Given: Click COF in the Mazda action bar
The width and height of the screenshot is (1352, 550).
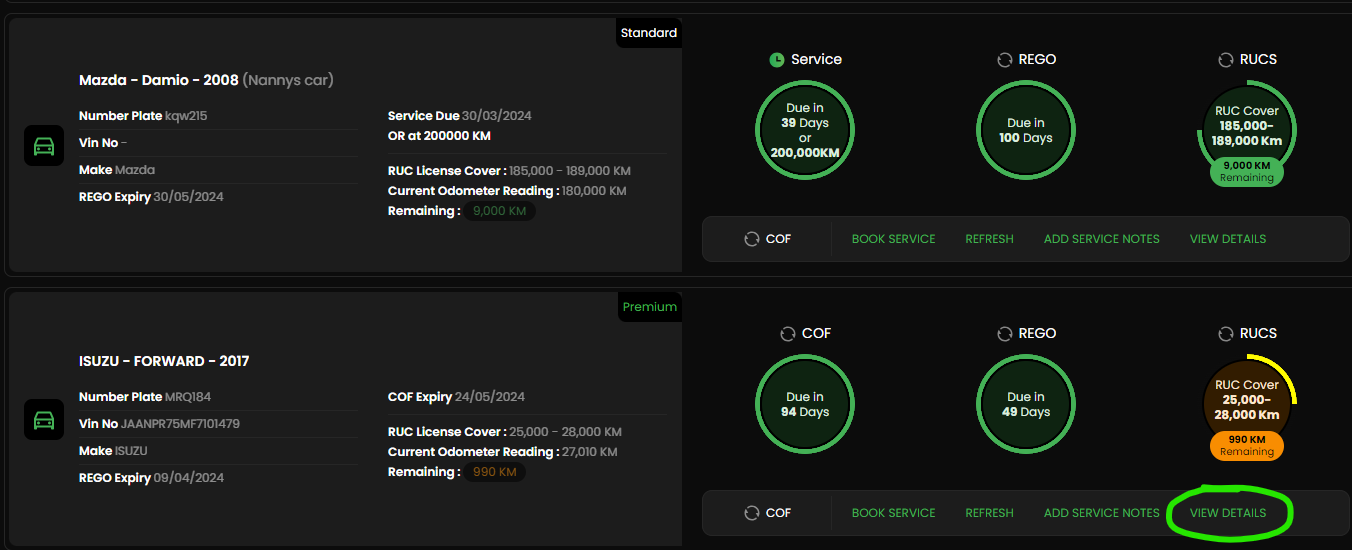Looking at the screenshot, I should [767, 239].
